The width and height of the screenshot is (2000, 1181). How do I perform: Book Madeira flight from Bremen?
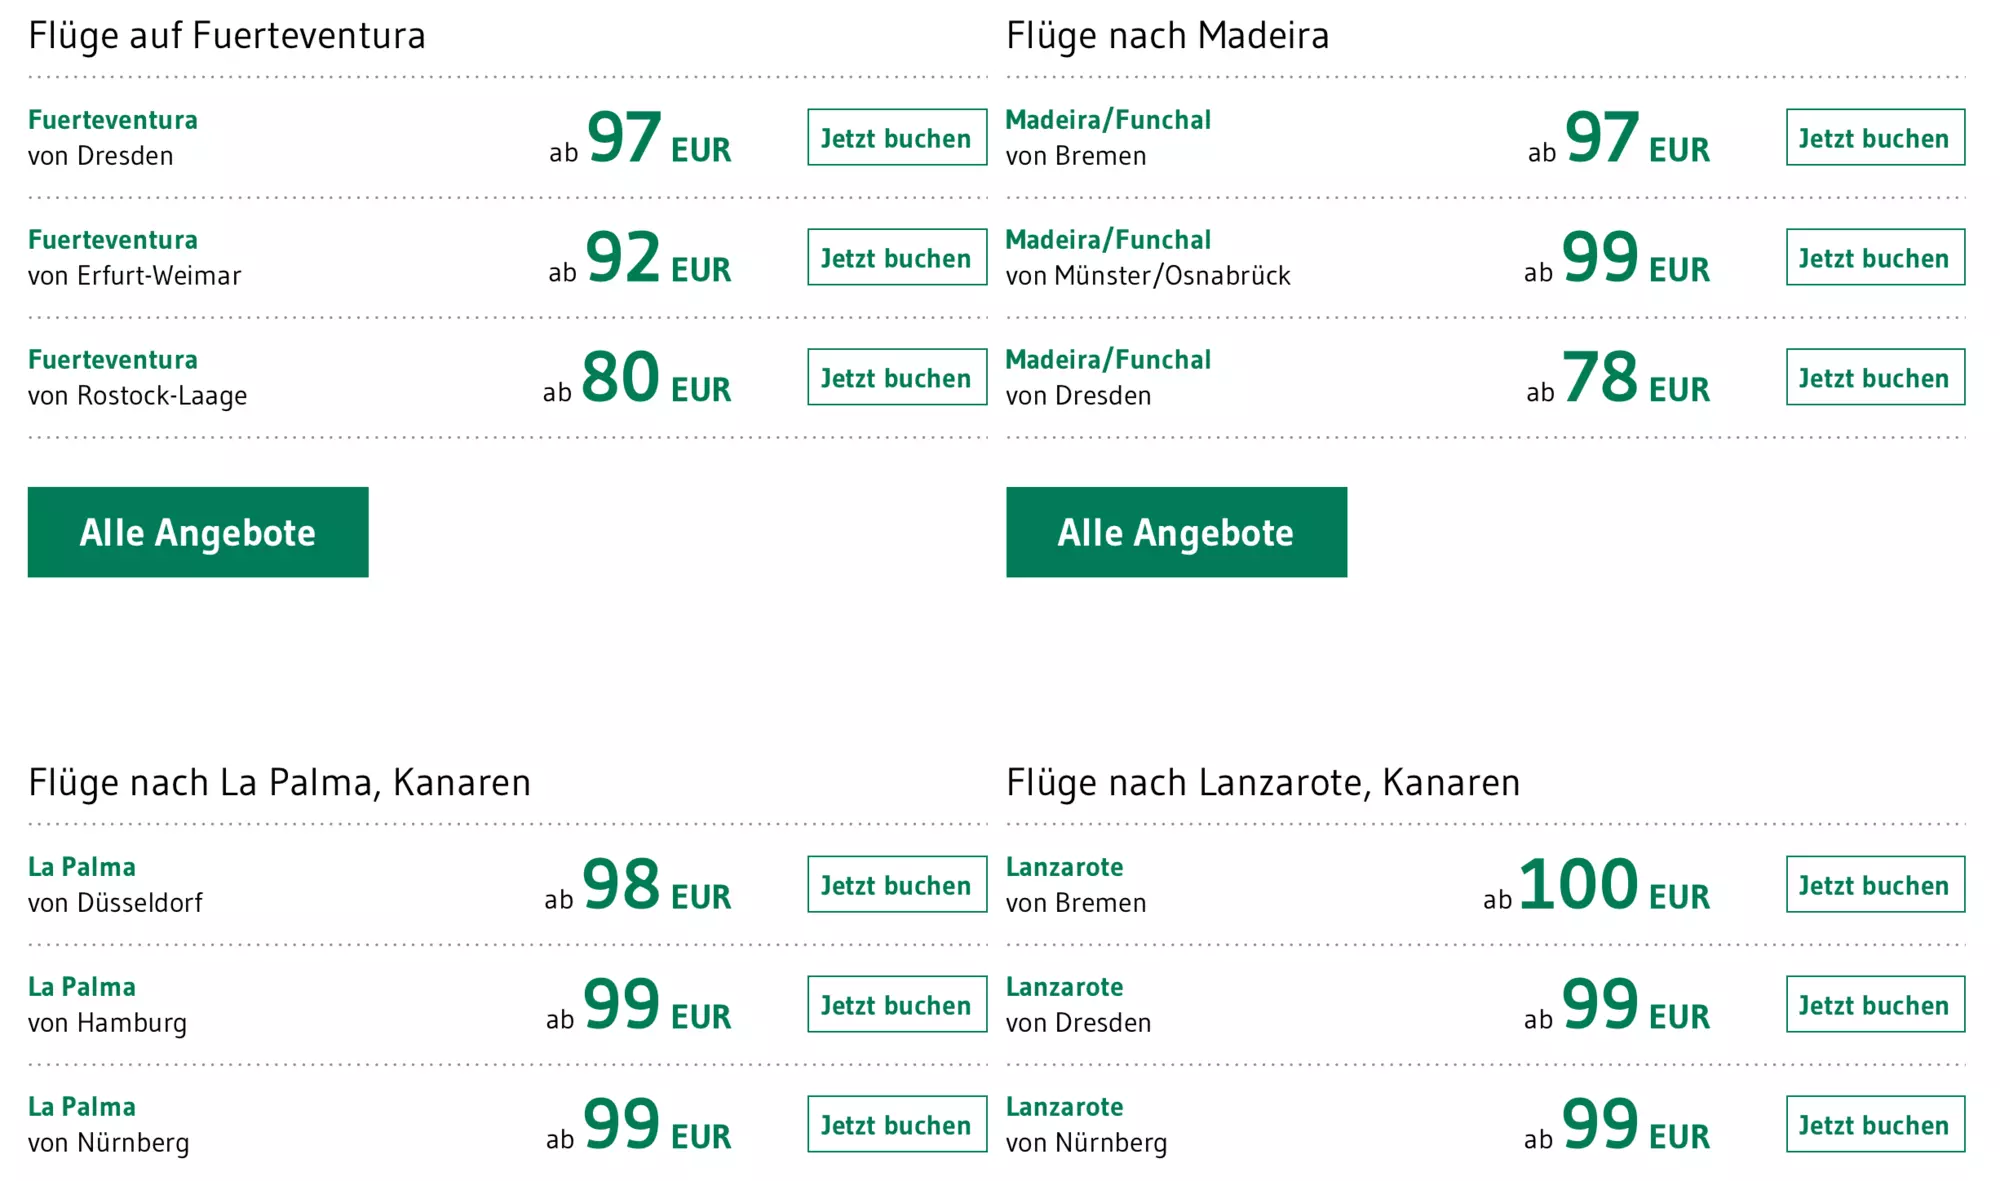point(1874,138)
